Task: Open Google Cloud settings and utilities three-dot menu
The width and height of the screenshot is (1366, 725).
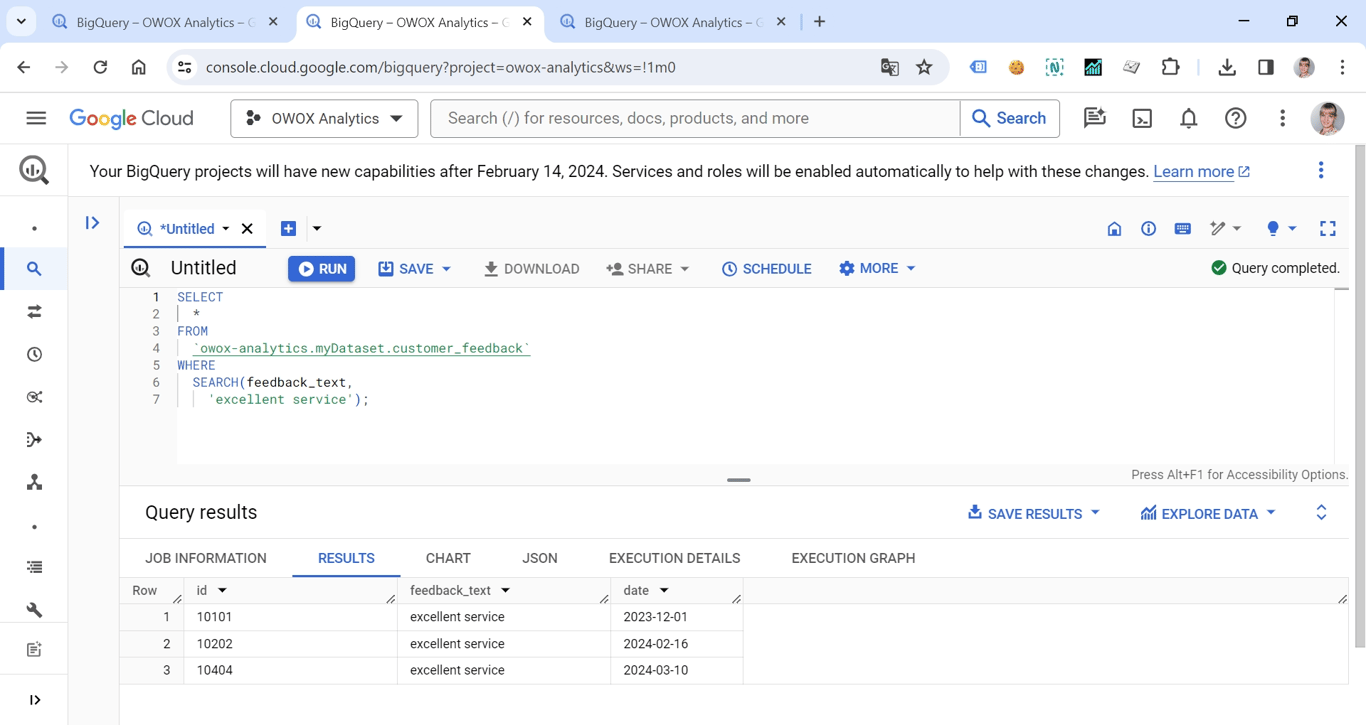Action: point(1283,118)
